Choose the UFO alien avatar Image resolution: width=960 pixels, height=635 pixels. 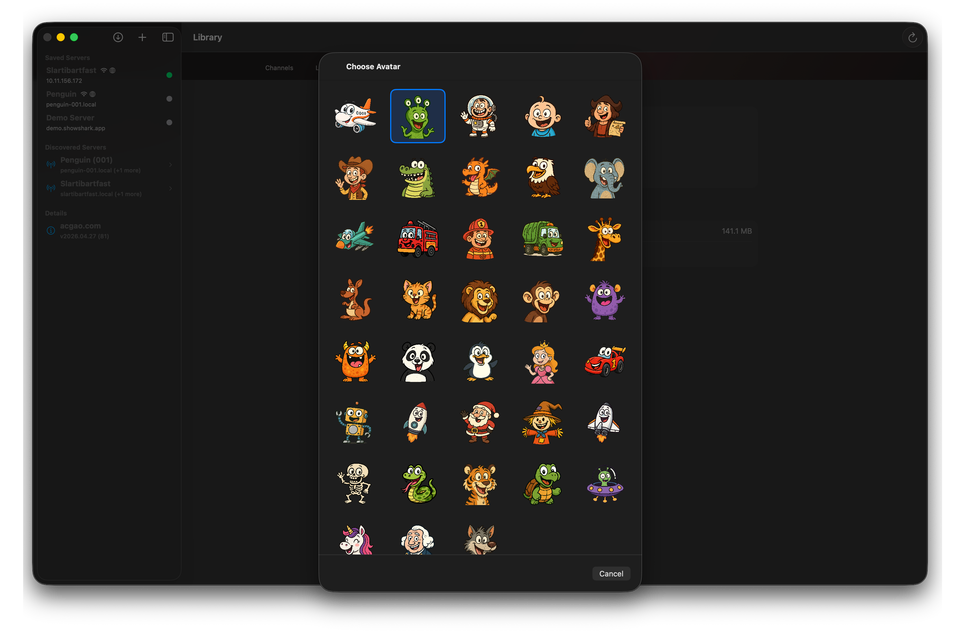605,484
